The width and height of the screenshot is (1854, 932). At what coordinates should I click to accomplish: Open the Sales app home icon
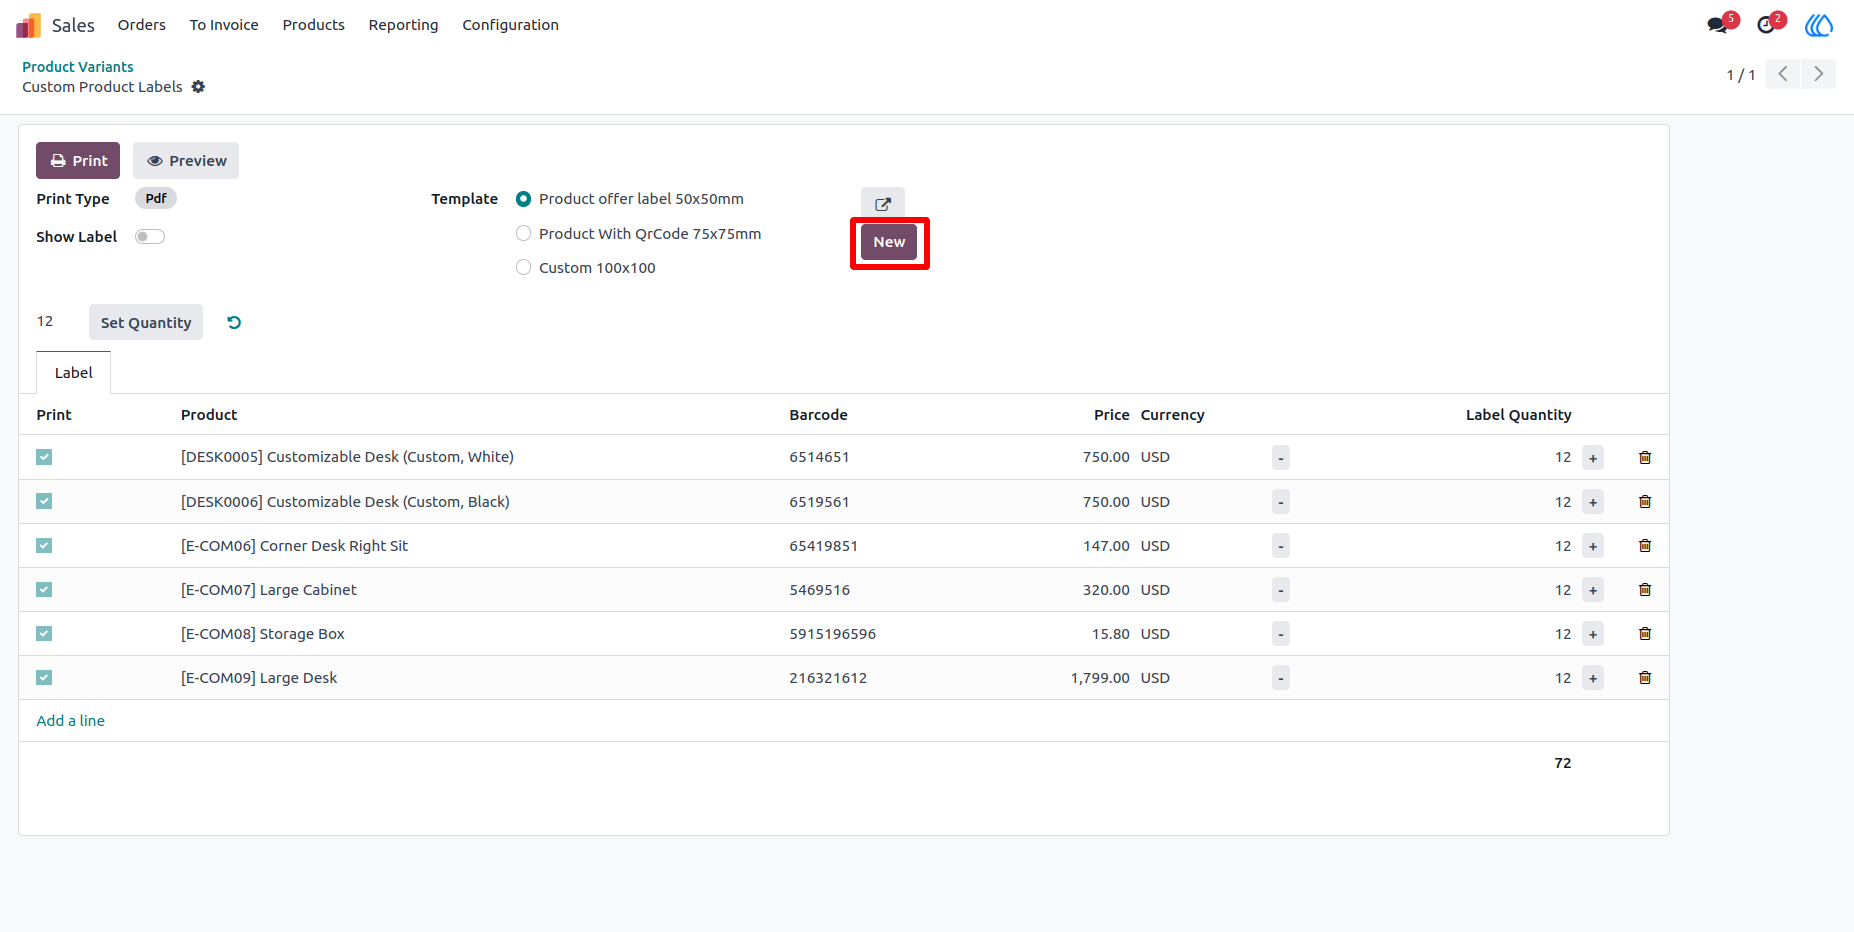click(x=28, y=25)
